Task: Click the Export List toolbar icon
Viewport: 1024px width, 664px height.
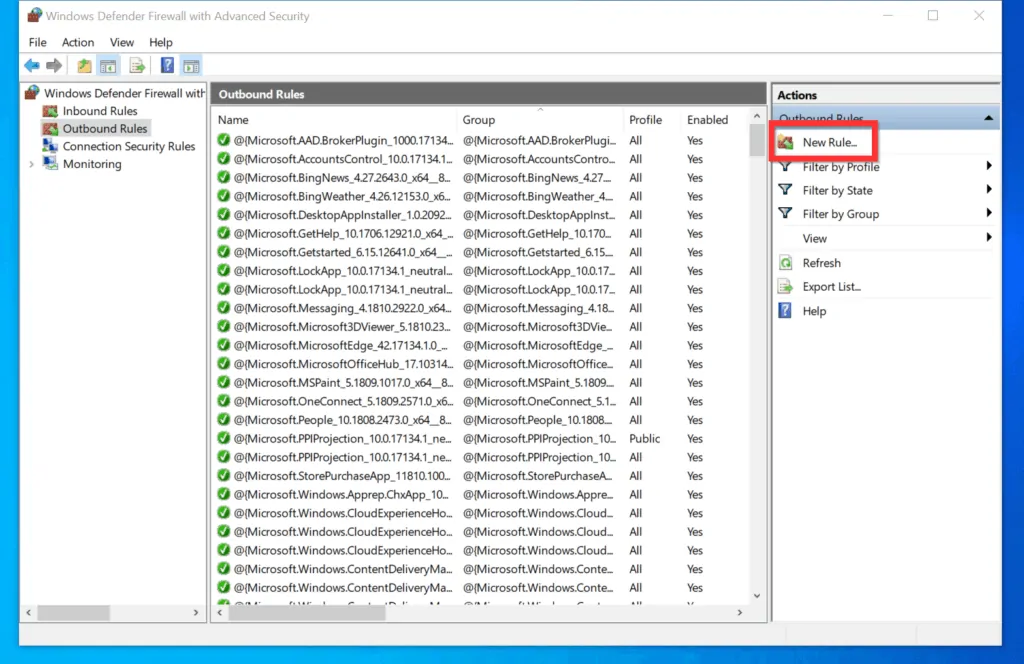Action: [137, 65]
